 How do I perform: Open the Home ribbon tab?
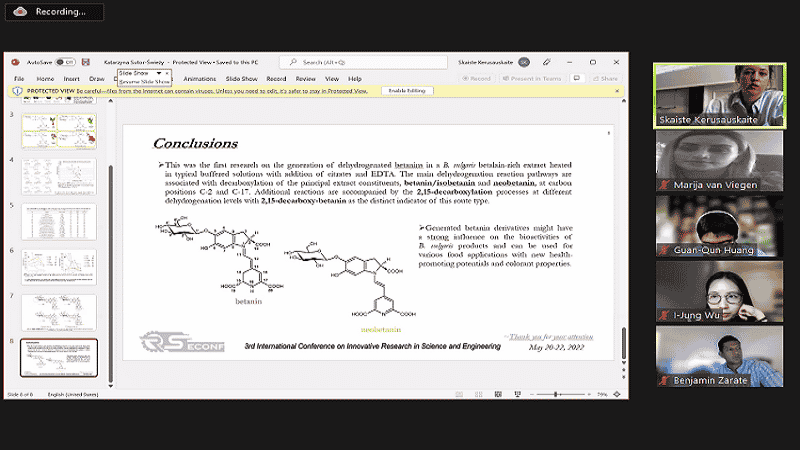coord(45,79)
